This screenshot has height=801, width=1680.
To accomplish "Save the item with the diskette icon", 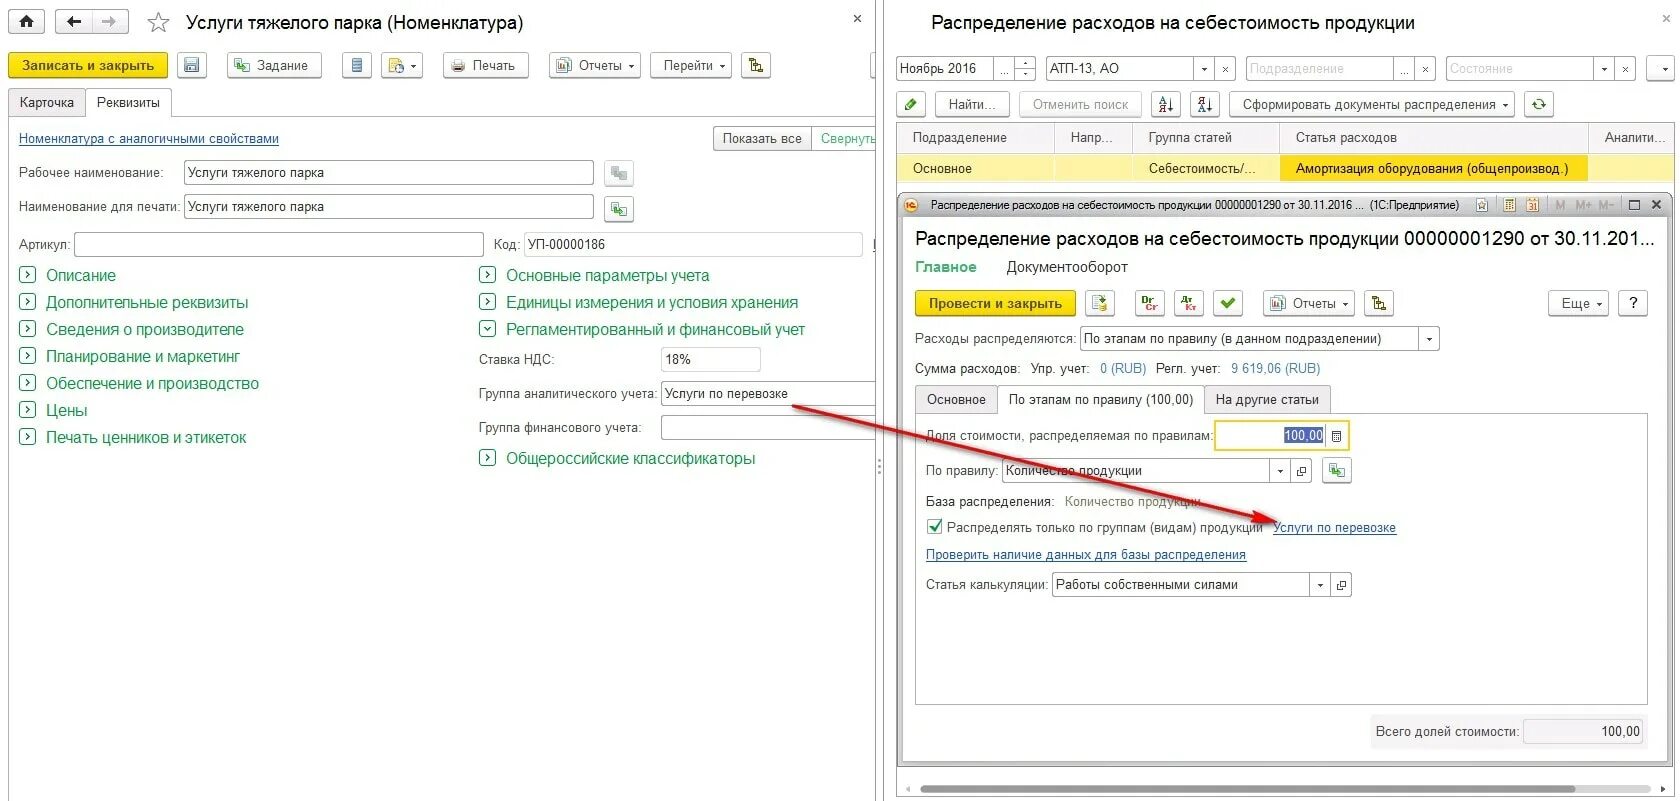I will 192,65.
